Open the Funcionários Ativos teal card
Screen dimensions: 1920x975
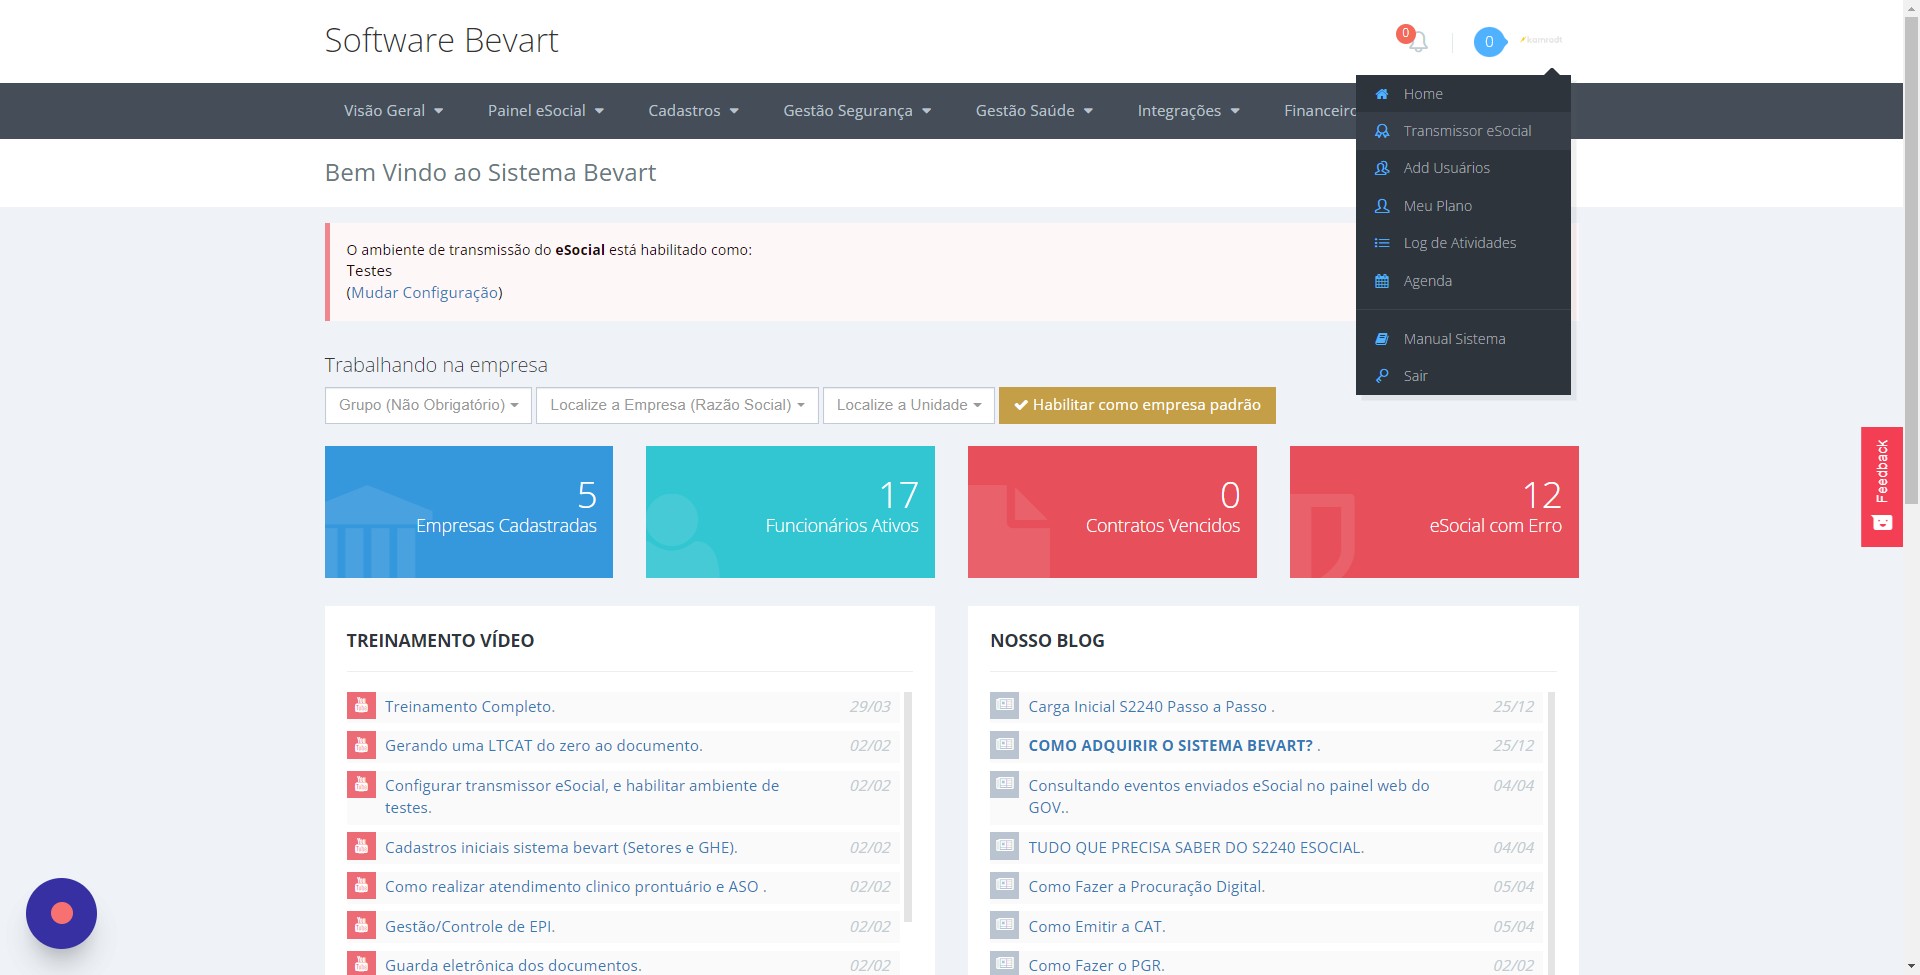coord(790,512)
